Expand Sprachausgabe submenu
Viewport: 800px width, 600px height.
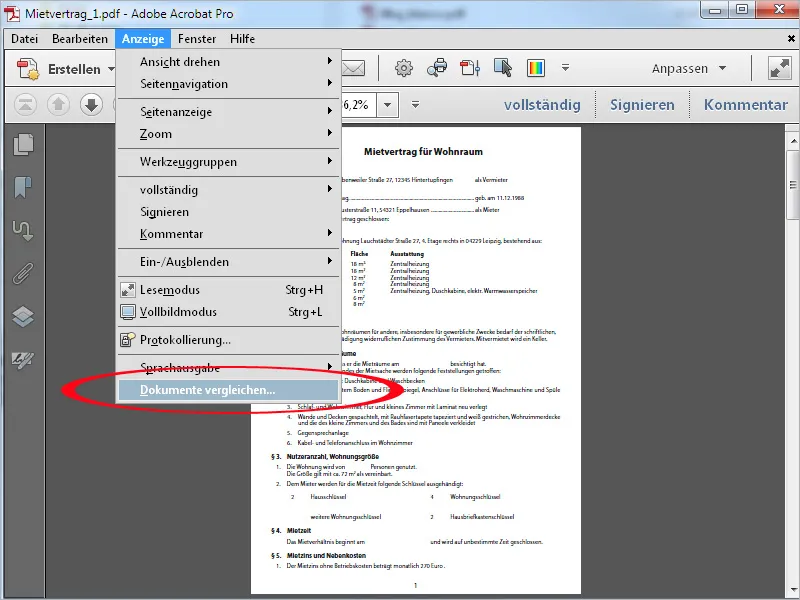pos(229,367)
